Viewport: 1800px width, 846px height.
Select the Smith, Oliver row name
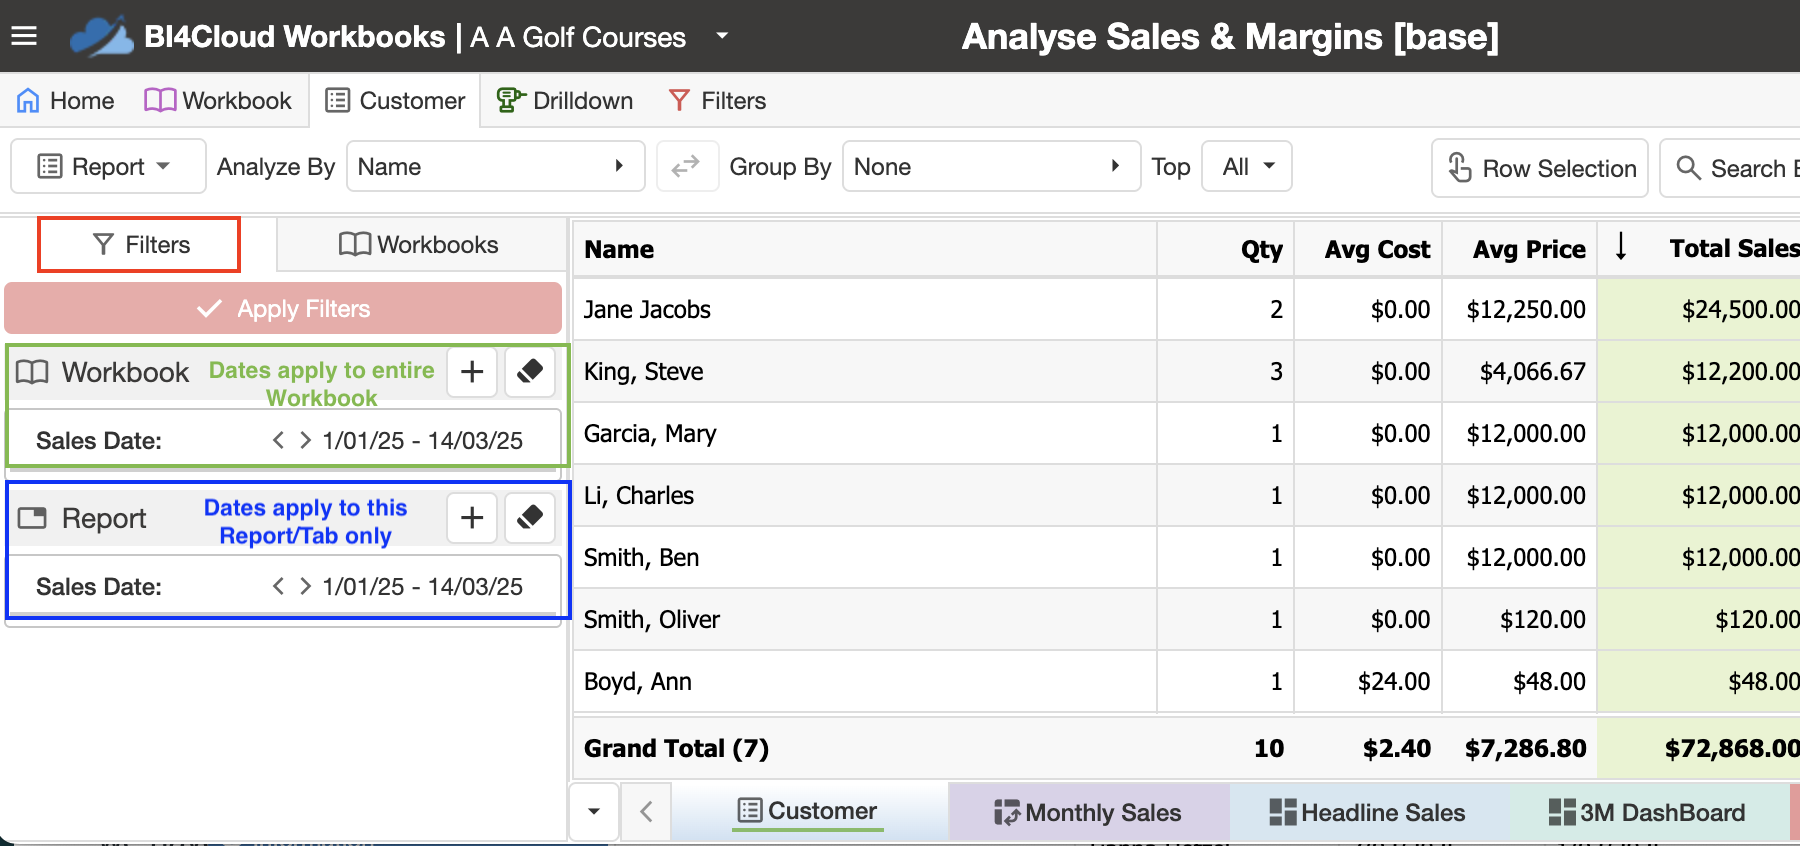[651, 620]
